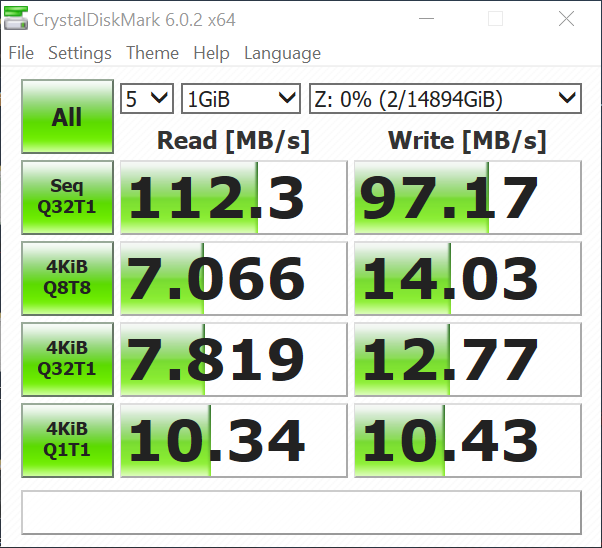602x548 pixels.
Task: Click the empty comment field at bottom
Action: coord(301,512)
